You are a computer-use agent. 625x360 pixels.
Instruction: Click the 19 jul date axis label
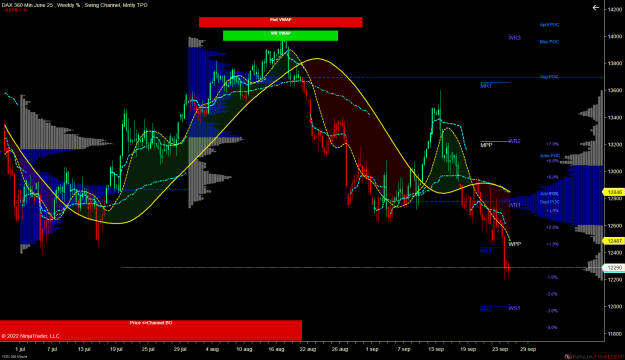pos(116,349)
